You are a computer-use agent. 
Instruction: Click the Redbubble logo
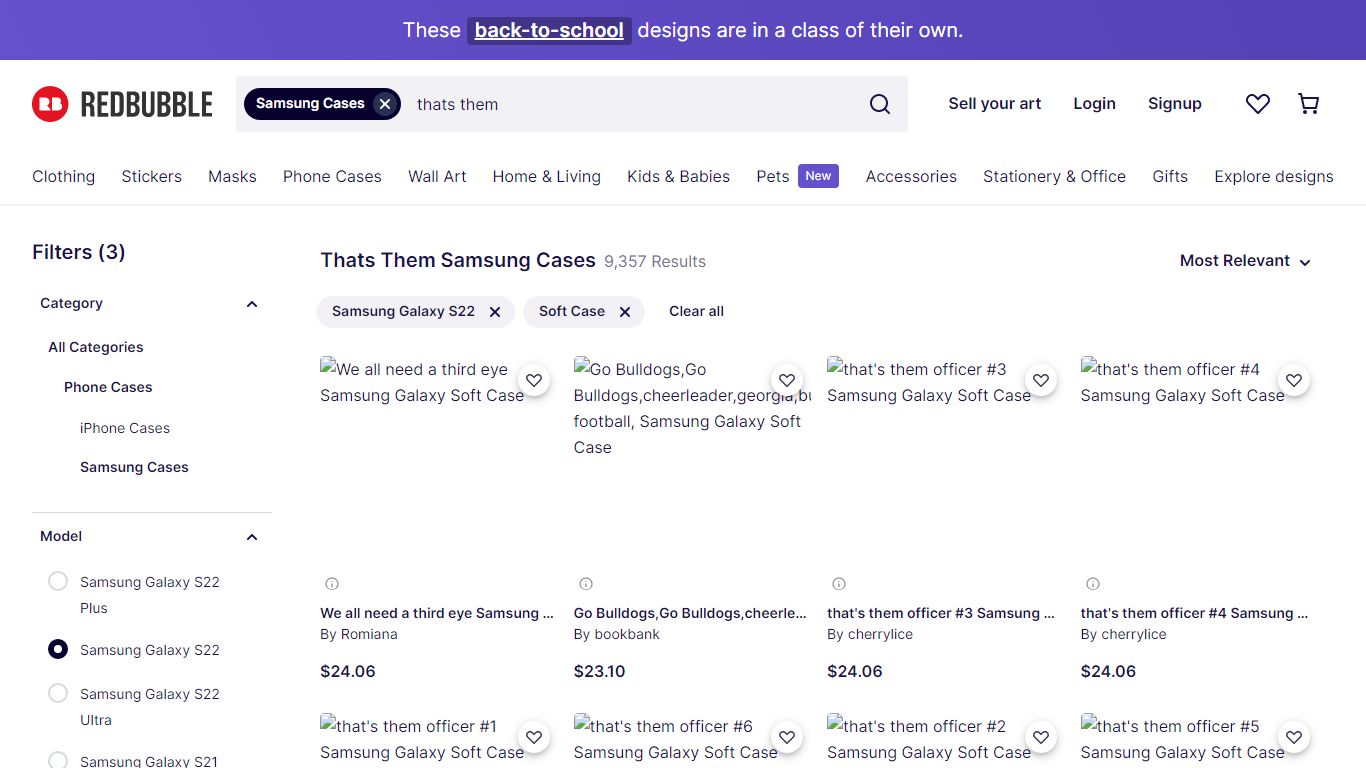click(122, 104)
